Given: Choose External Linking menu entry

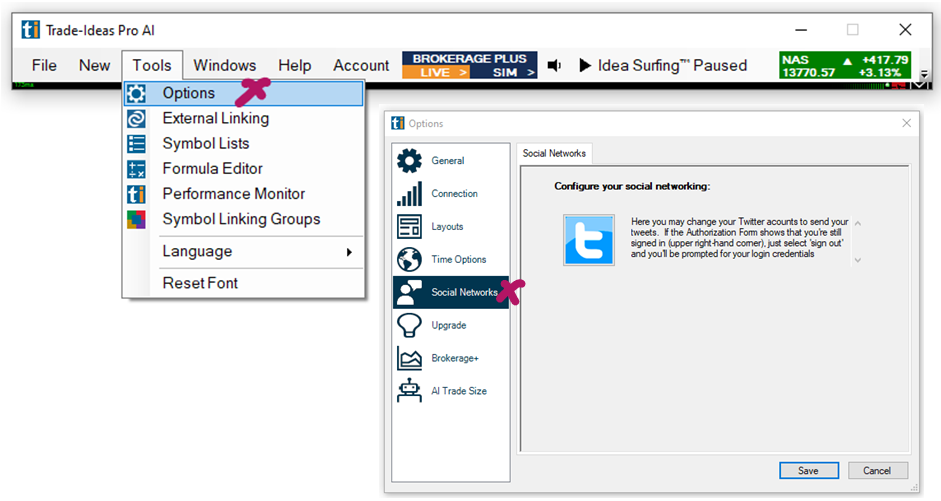Looking at the screenshot, I should pyautogui.click(x=244, y=119).
